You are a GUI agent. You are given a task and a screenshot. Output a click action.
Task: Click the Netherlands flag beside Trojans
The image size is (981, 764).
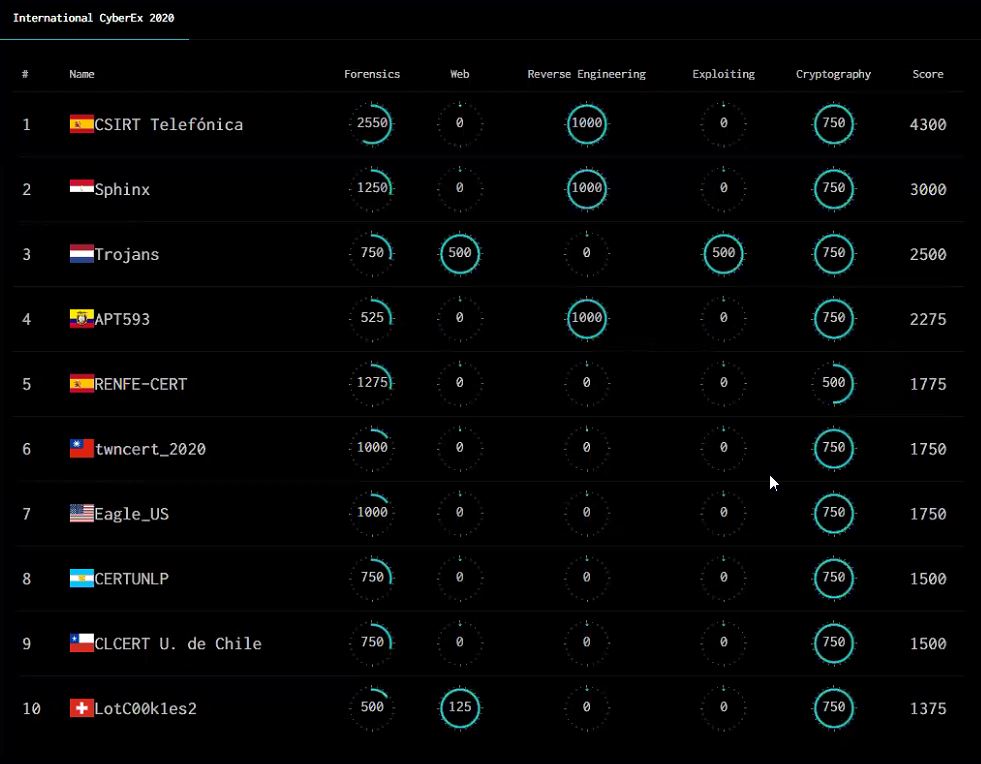click(x=81, y=253)
